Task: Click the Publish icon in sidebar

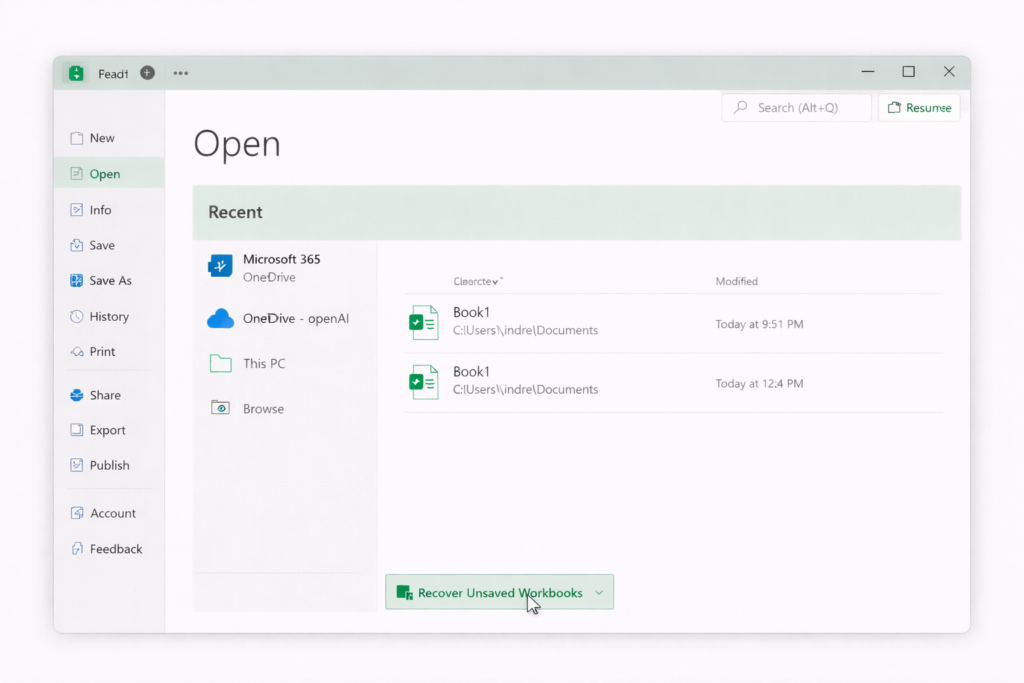Action: click(76, 465)
